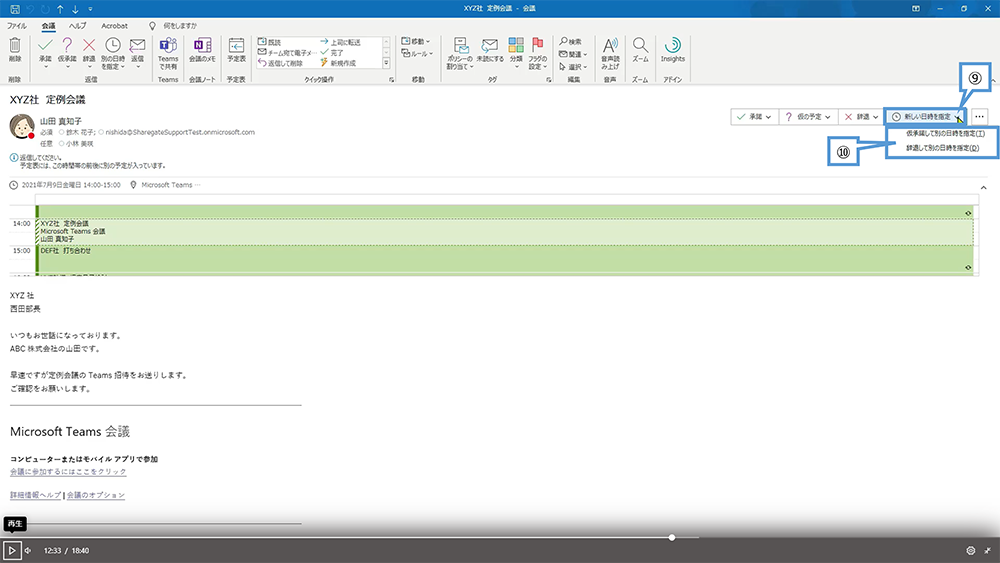The image size is (1000, 563).
Task: Collapse the calendar preview chevron
Action: [x=983, y=187]
